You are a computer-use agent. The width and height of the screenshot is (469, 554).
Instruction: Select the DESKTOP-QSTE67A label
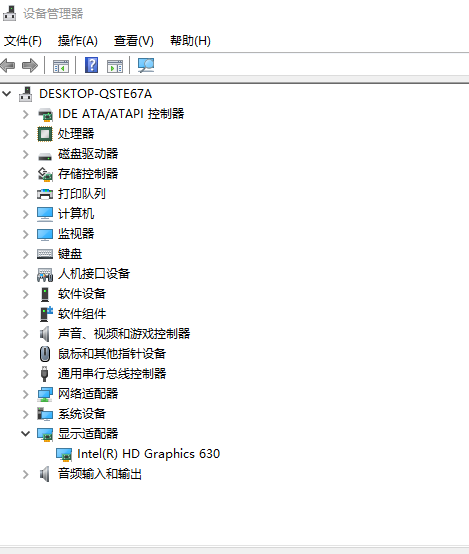coord(95,94)
